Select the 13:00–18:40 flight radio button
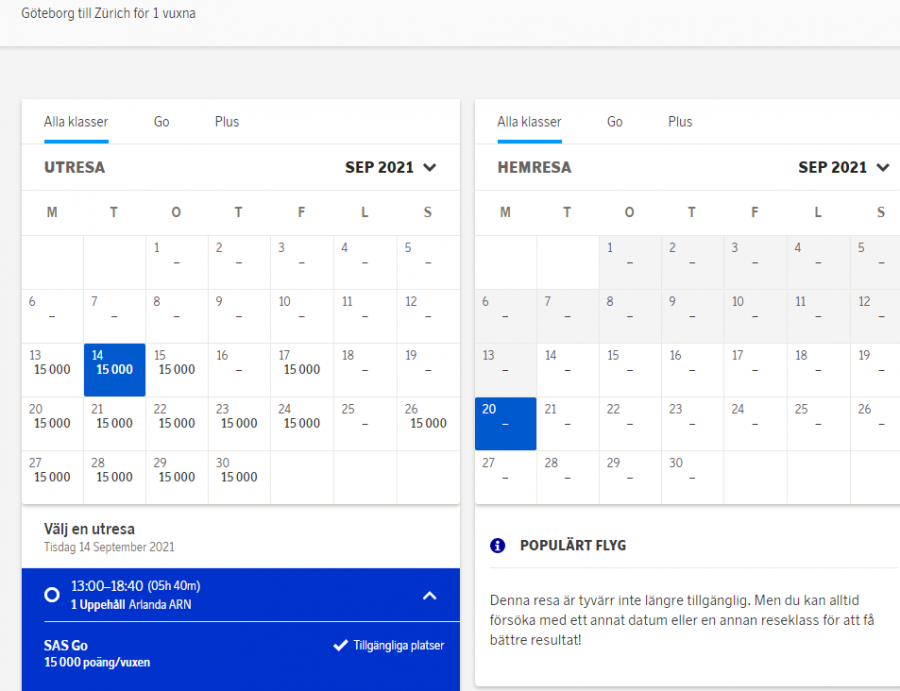900x691 pixels. coord(52,594)
